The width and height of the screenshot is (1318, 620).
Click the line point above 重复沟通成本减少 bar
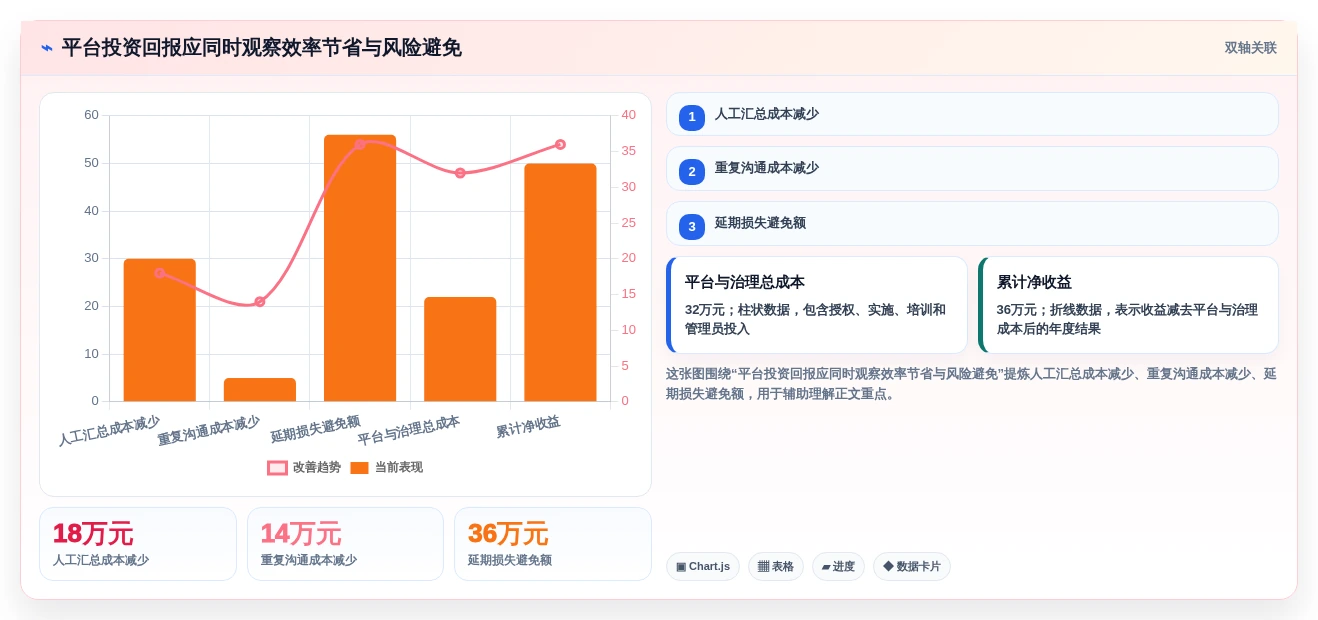260,302
